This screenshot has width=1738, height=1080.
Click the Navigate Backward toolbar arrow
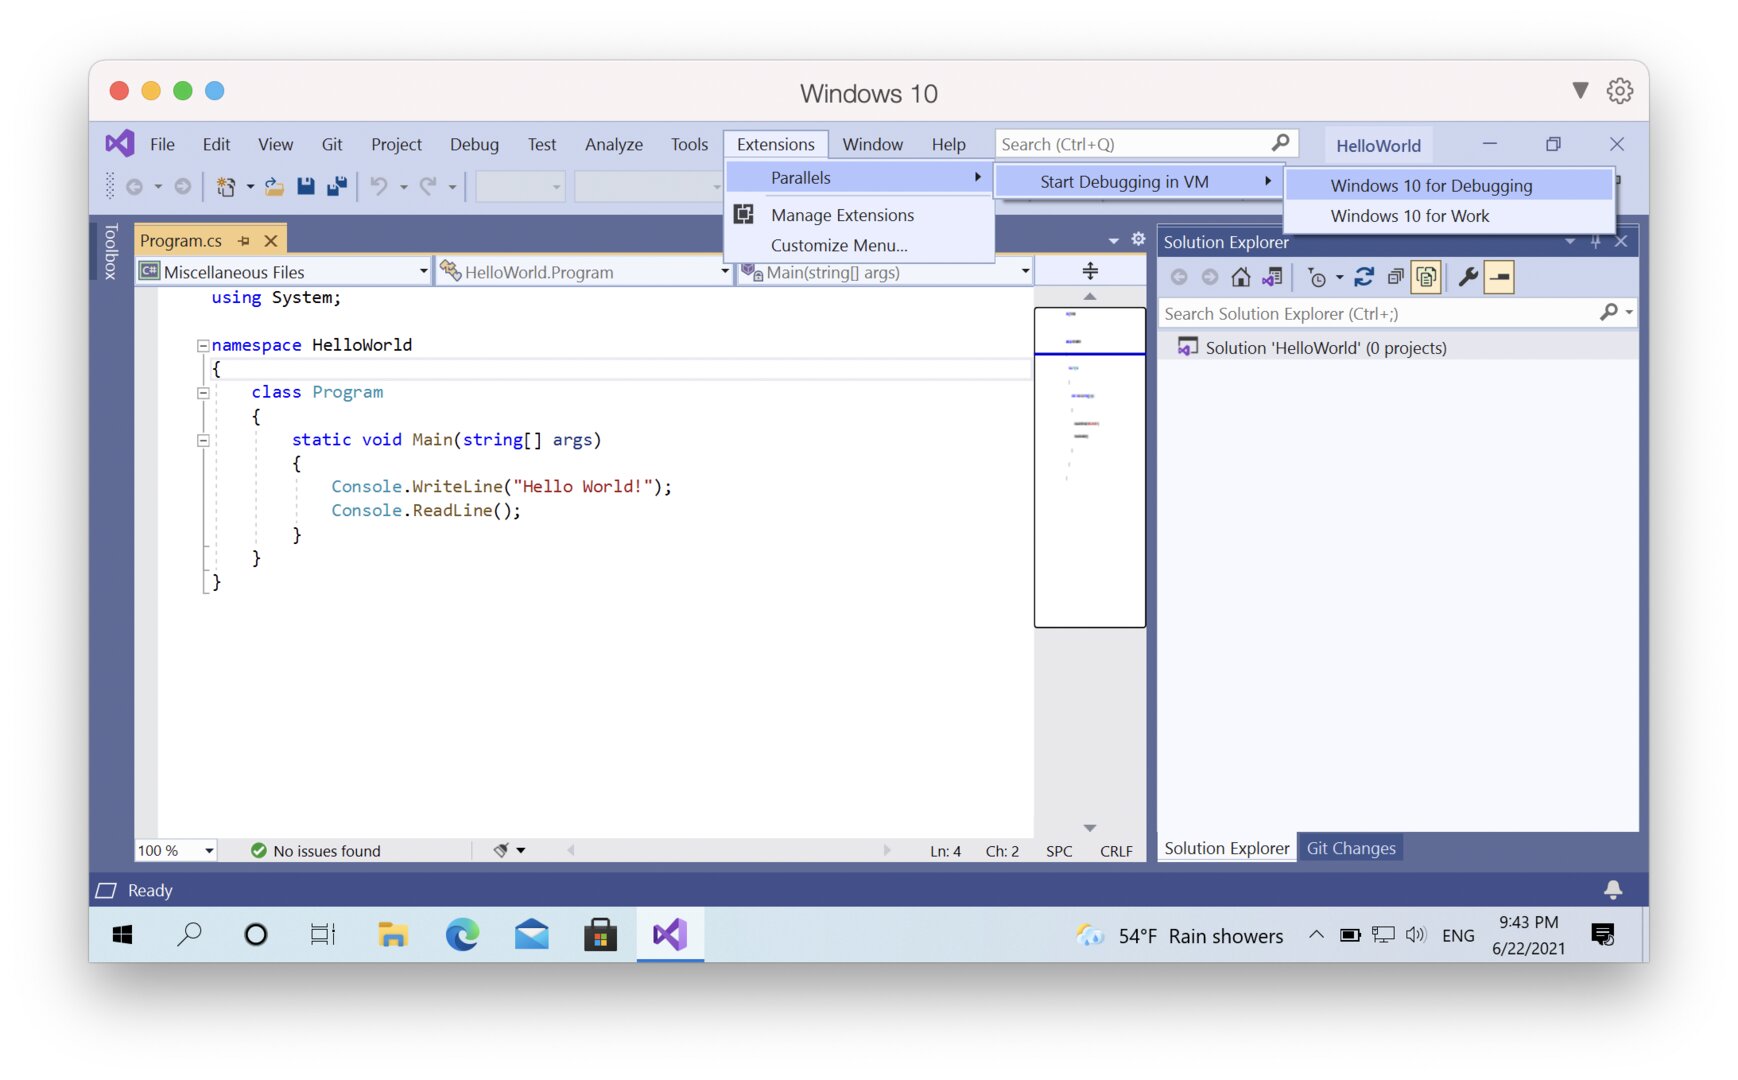[x=134, y=186]
